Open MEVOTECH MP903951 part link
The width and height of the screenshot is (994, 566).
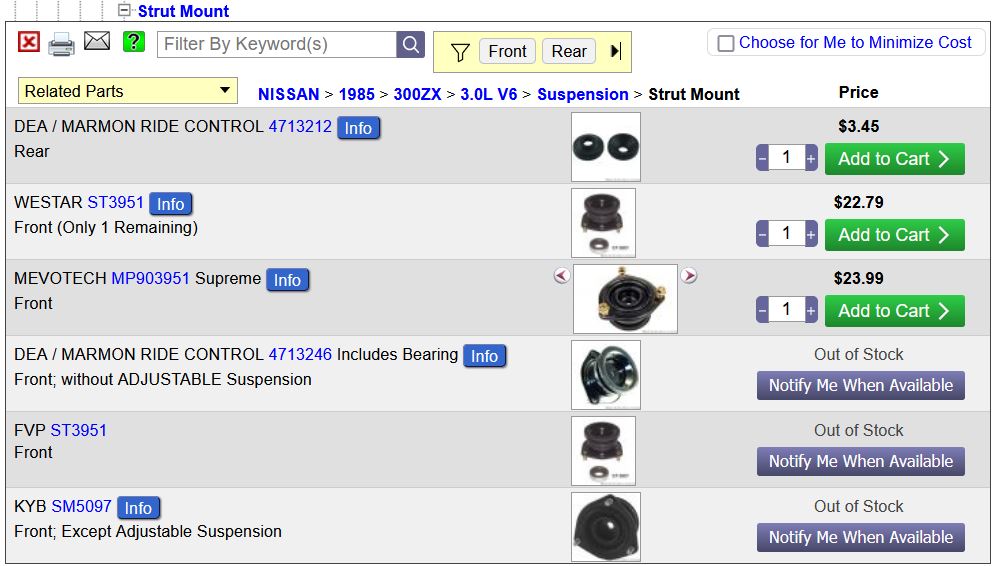click(x=150, y=278)
